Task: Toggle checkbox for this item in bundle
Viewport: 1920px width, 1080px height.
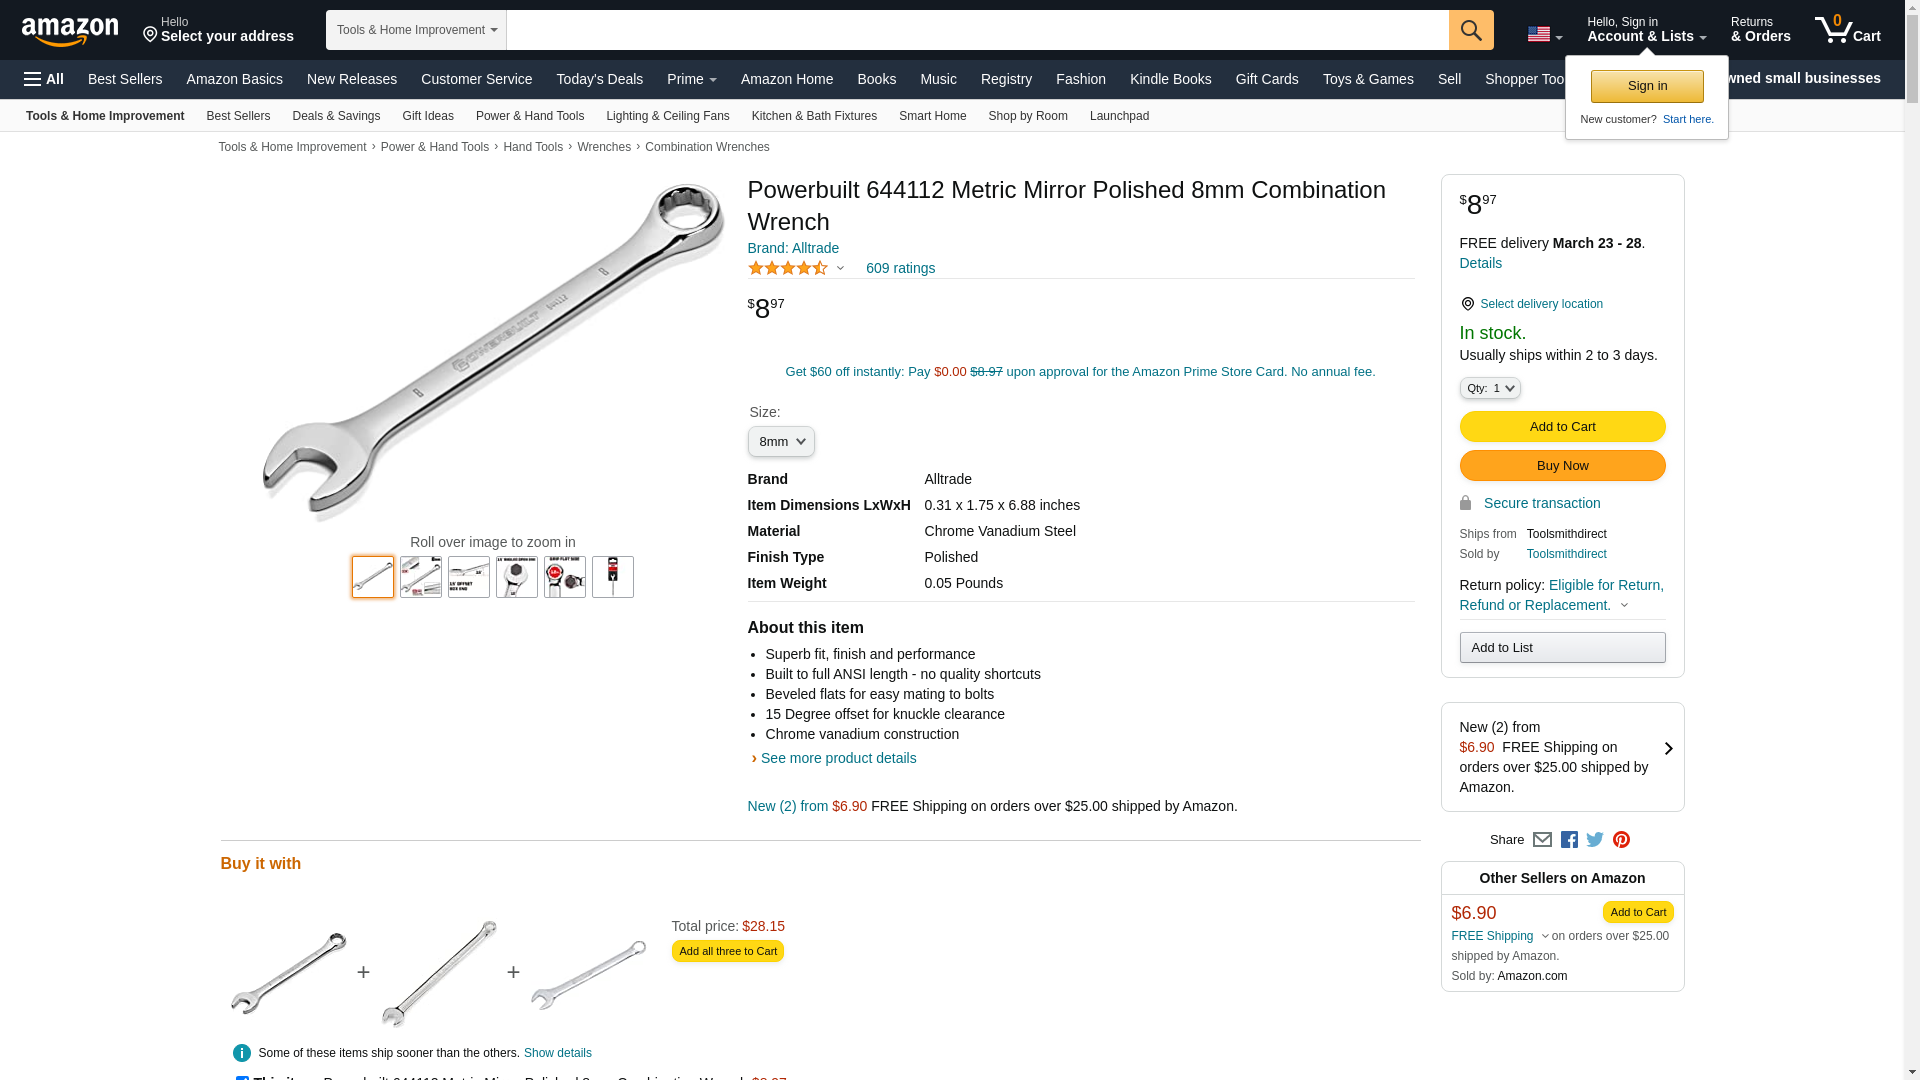Action: click(242, 1078)
